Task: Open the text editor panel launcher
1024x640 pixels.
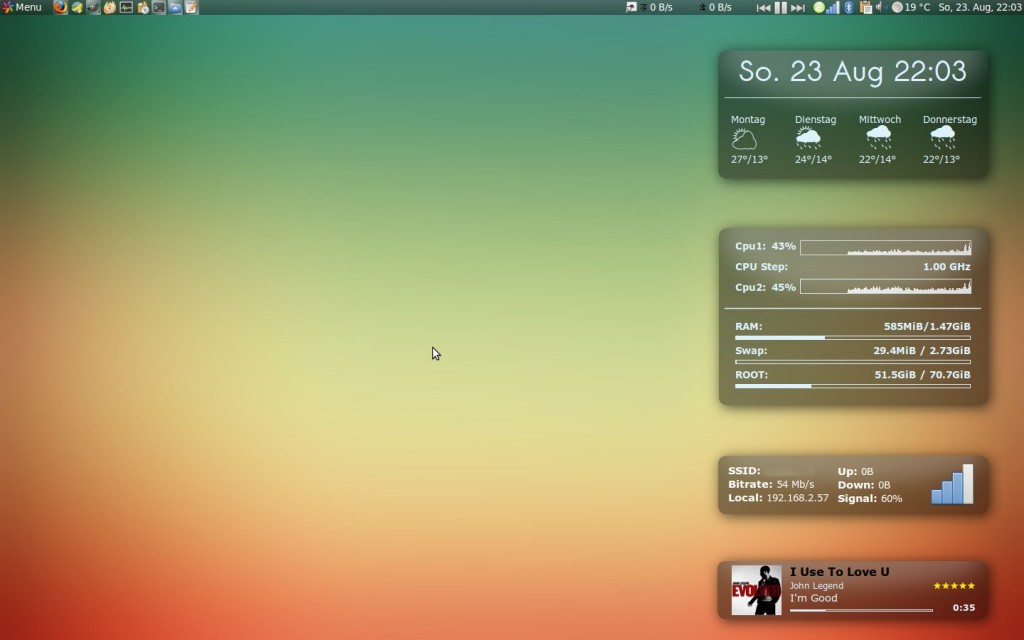Action: [192, 8]
